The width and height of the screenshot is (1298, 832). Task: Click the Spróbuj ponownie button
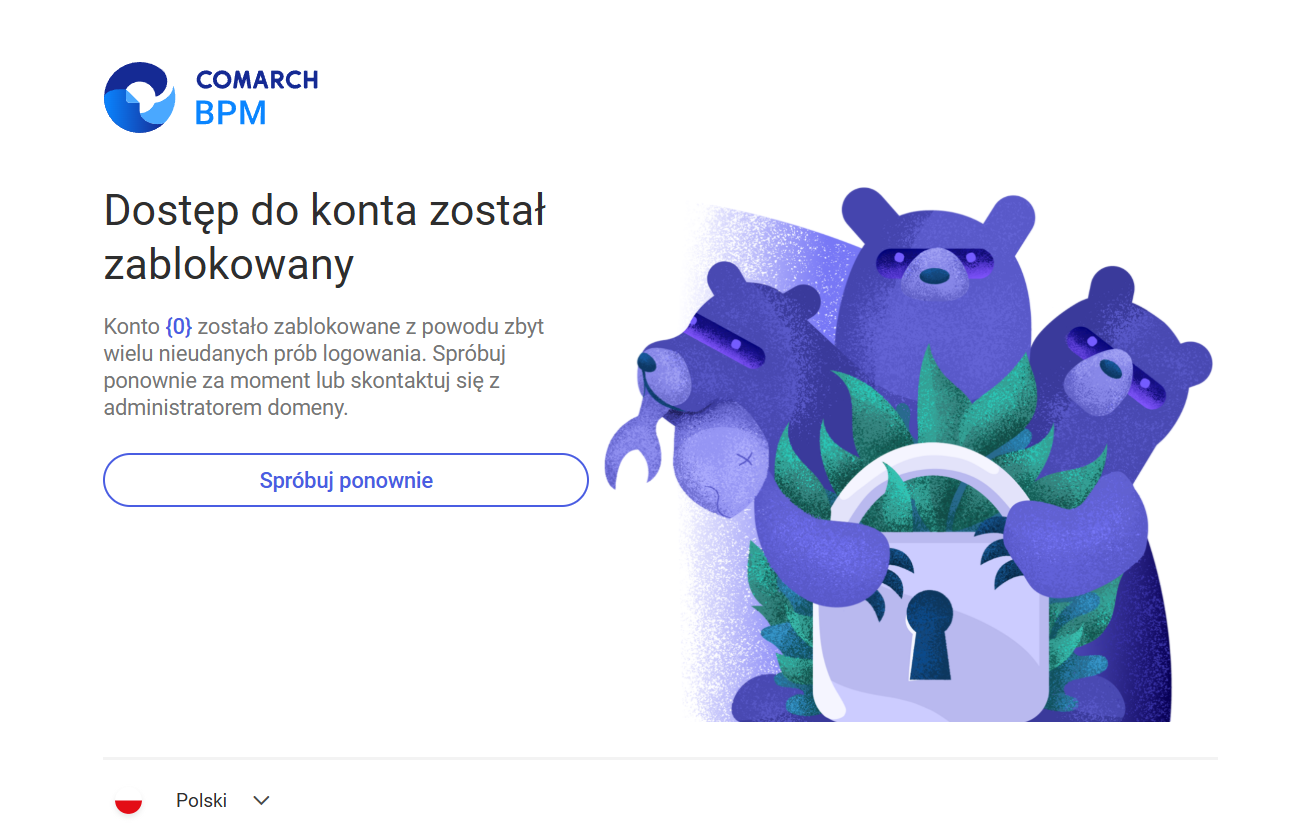[346, 480]
